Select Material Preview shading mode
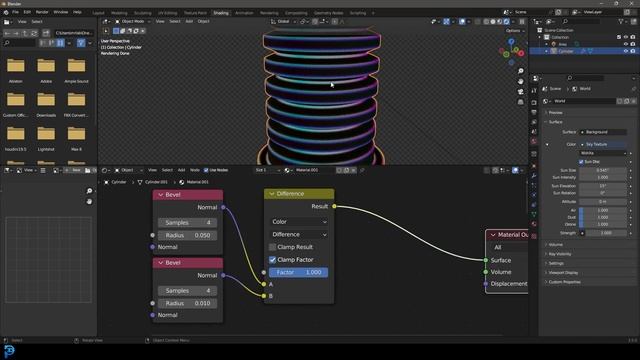This screenshot has width=640, height=360. 500,22
